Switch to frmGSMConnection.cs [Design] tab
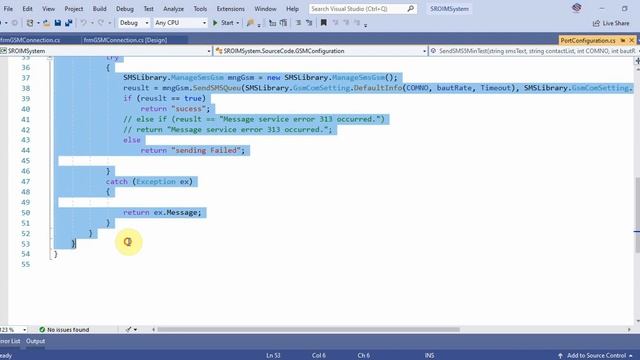The width and height of the screenshot is (640, 360). pyautogui.click(x=125, y=40)
